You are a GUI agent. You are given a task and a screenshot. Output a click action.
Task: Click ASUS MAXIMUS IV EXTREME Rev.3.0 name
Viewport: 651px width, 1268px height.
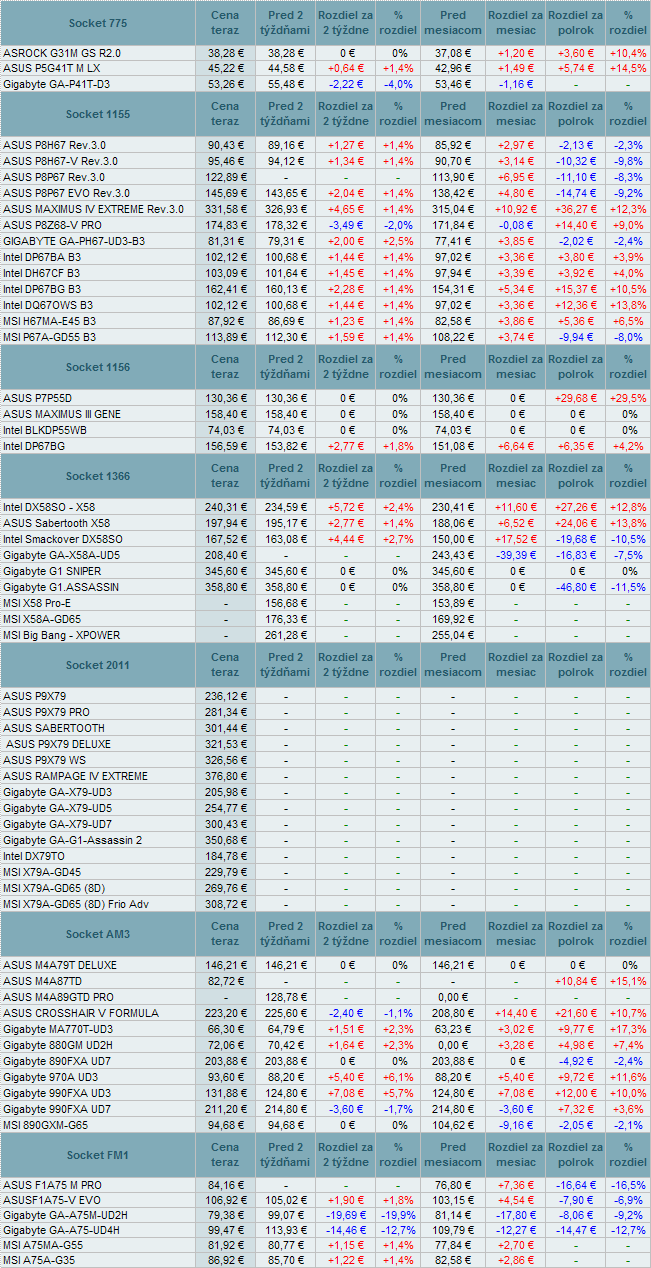tap(94, 209)
